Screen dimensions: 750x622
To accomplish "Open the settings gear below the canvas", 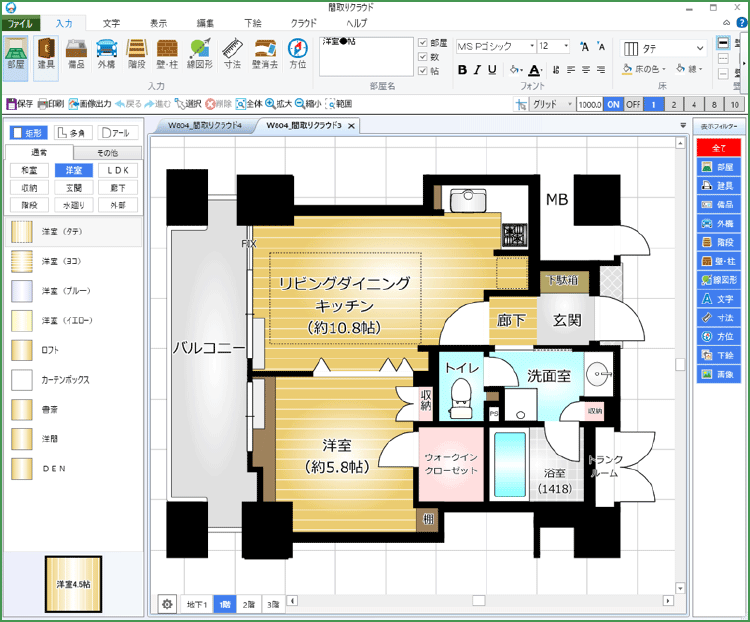I will coord(166,603).
